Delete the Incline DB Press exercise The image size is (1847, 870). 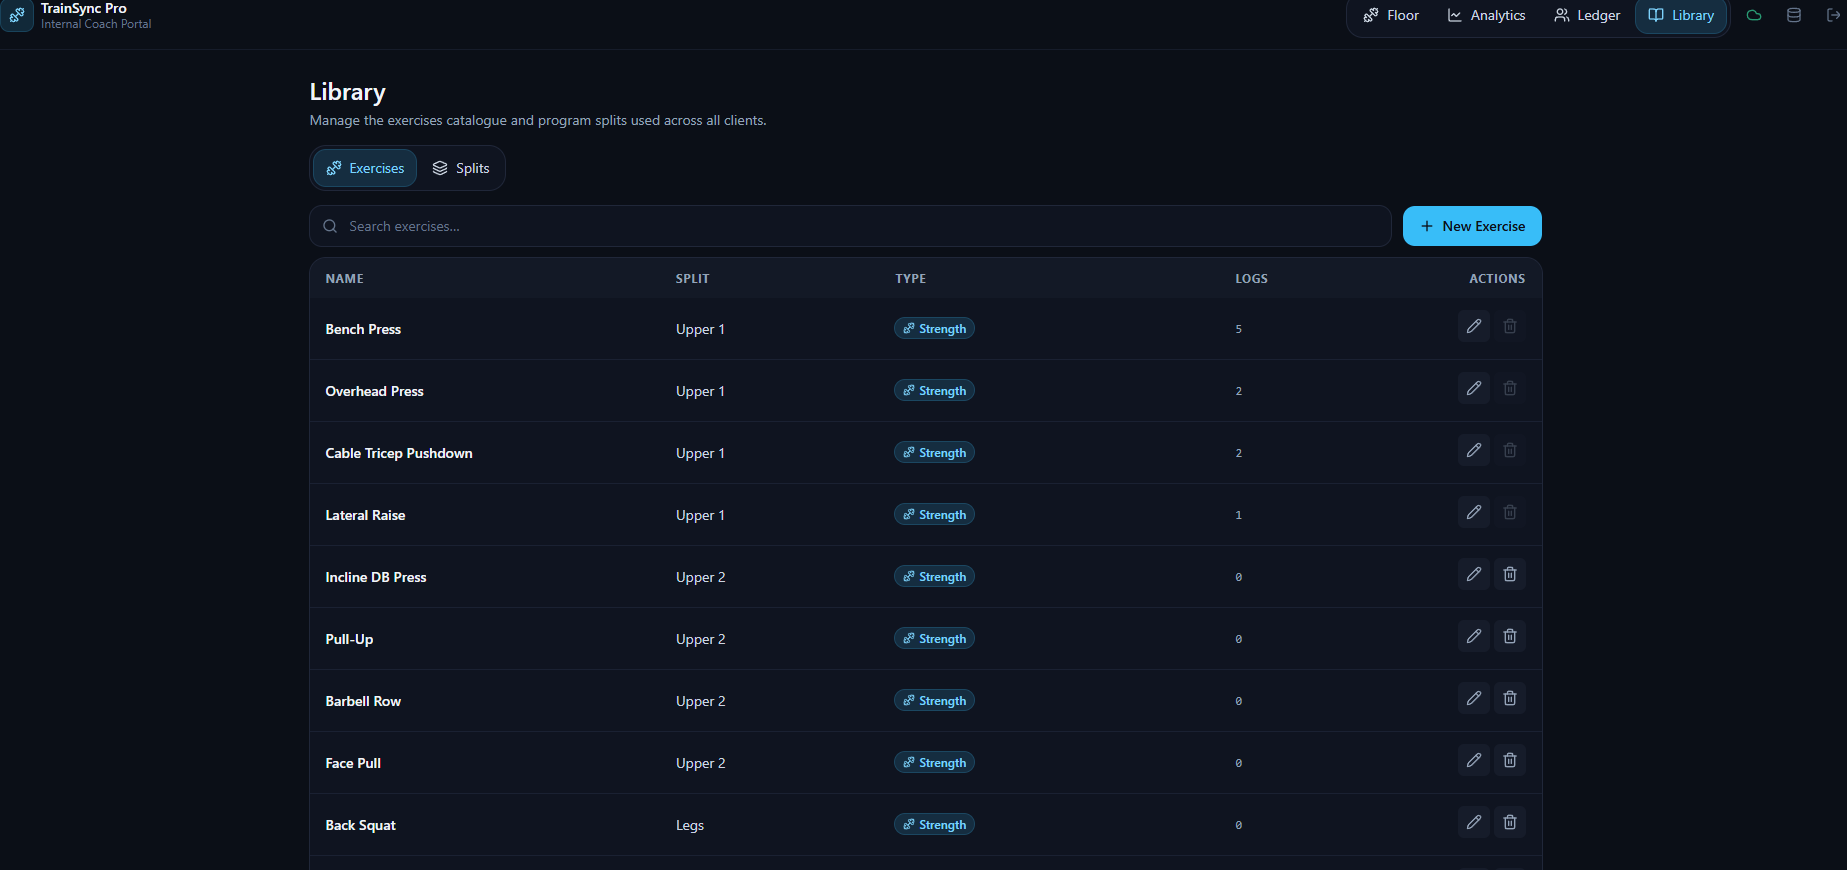click(x=1510, y=574)
